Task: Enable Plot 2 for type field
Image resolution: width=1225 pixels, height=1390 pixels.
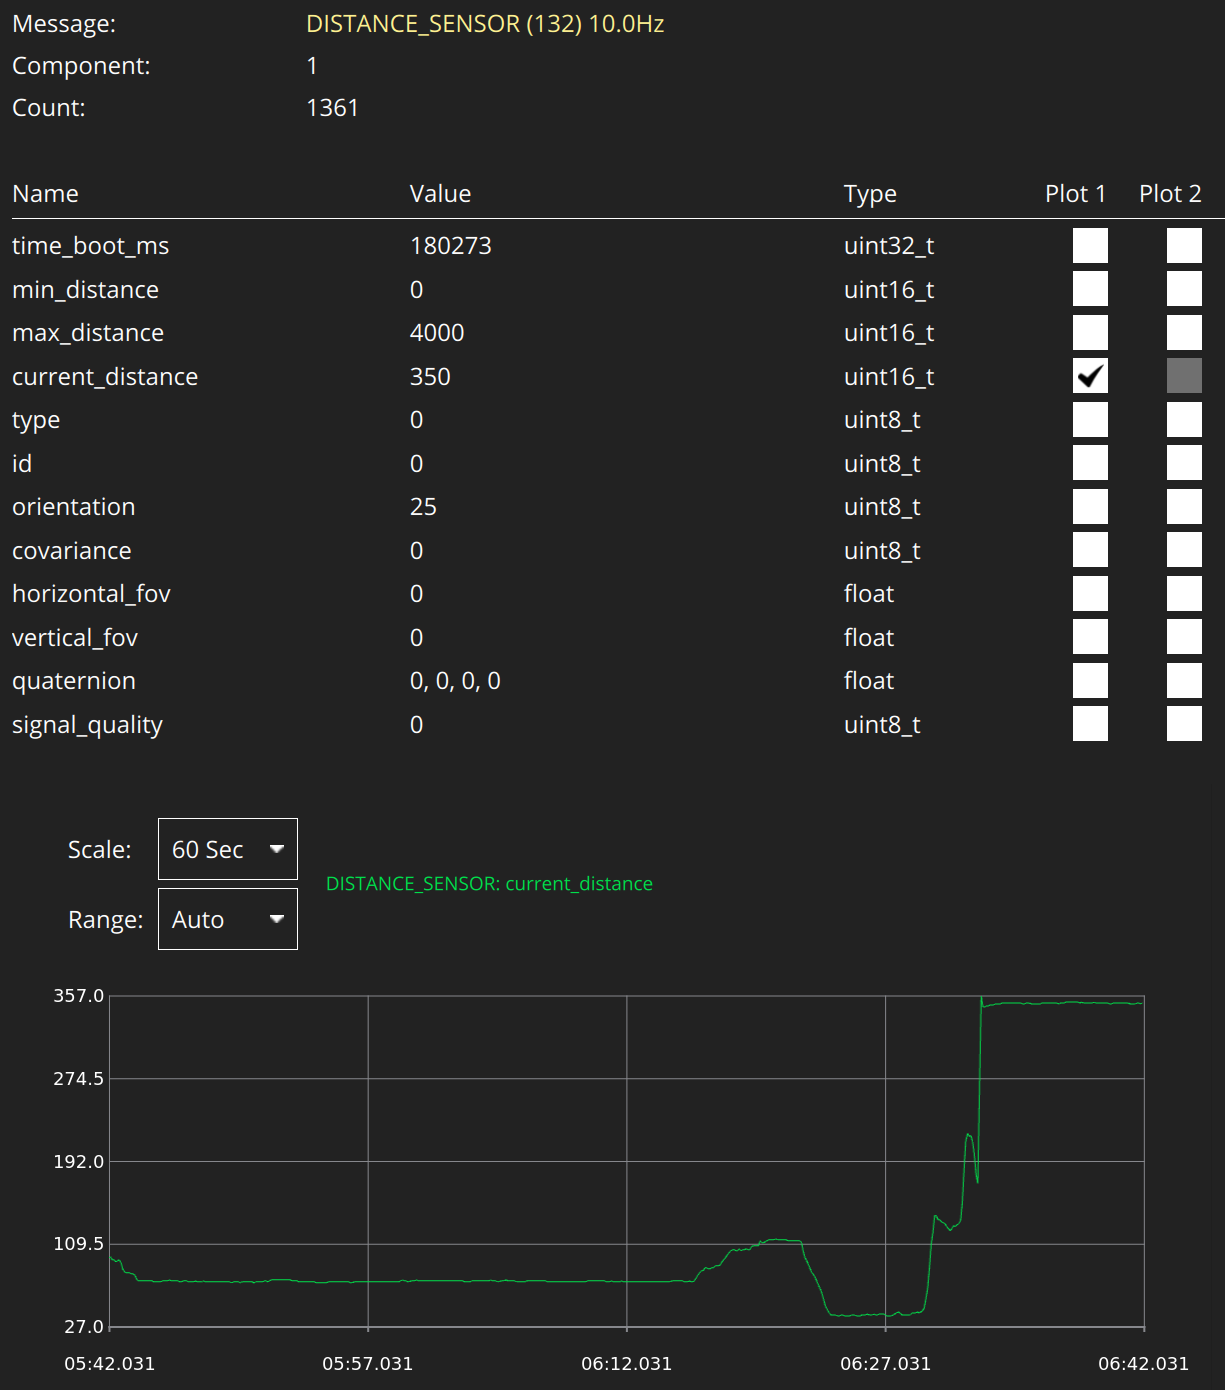Action: (x=1184, y=420)
